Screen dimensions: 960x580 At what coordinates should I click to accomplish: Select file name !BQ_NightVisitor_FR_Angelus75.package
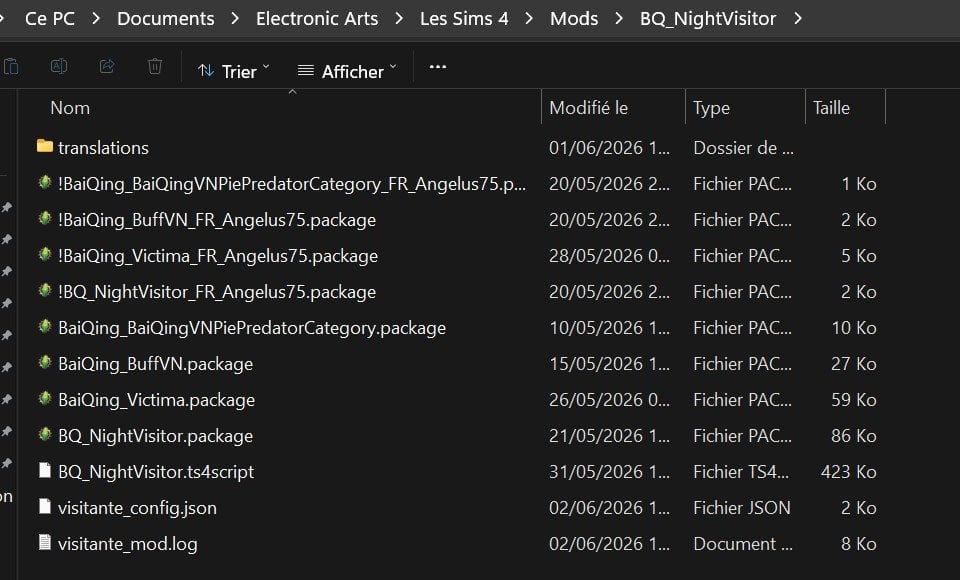[x=217, y=292]
